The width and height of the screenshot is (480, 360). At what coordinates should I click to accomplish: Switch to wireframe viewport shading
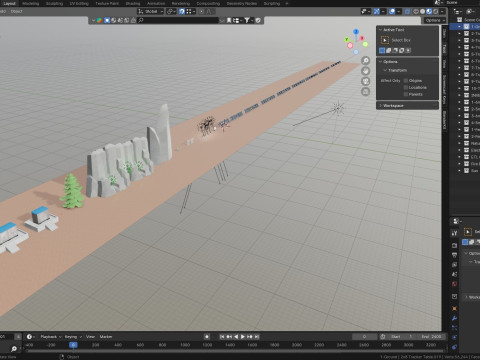click(416, 11)
